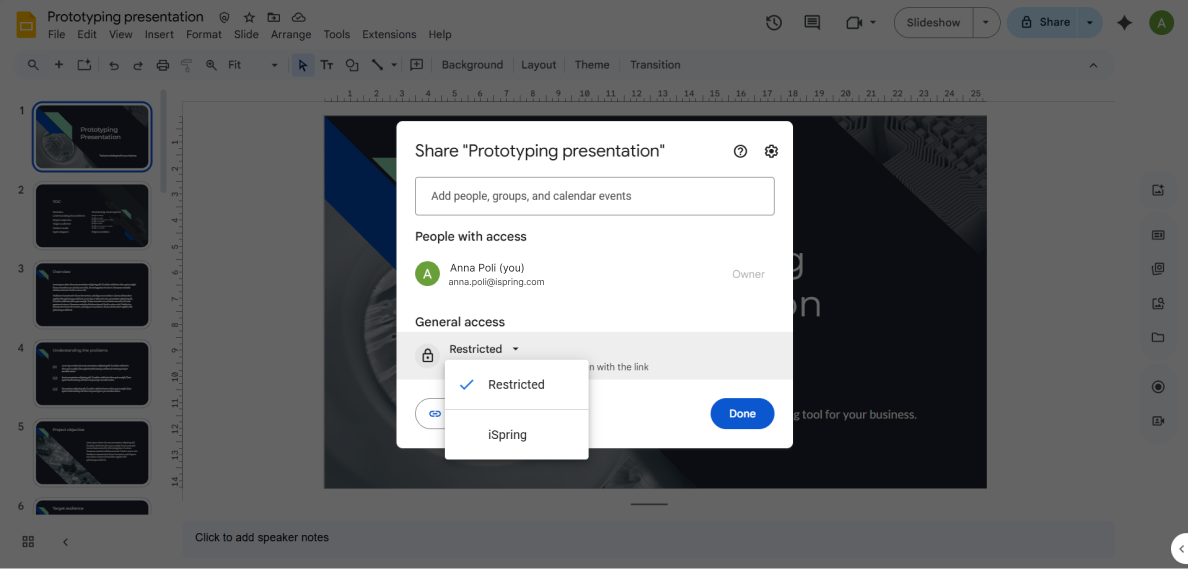Image resolution: width=1188 pixels, height=569 pixels.
Task: Click the Layout button
Action: pos(539,65)
